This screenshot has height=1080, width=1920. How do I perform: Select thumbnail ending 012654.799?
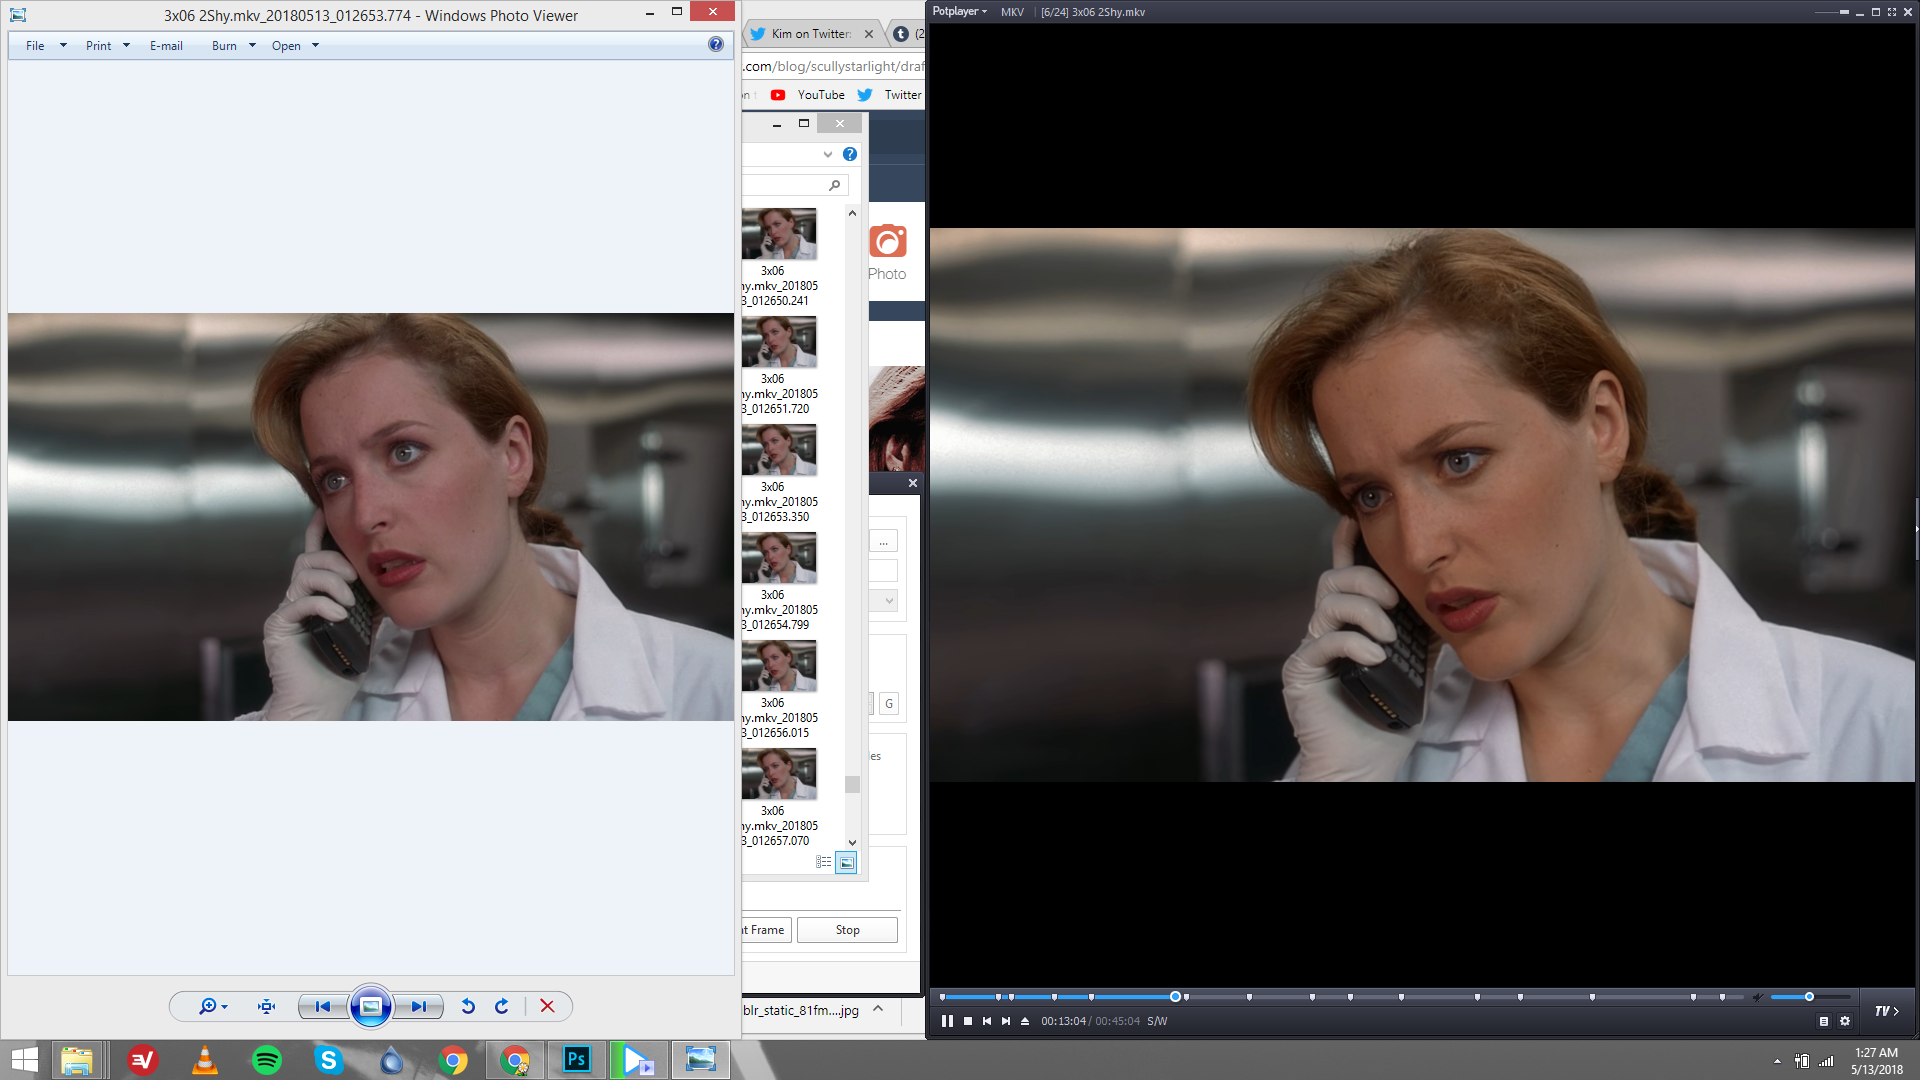pos(779,582)
